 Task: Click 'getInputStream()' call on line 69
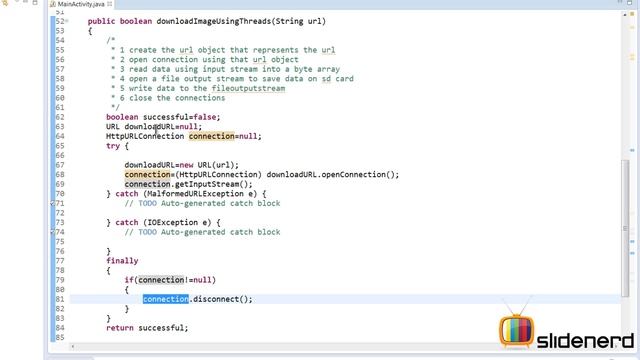[211, 184]
